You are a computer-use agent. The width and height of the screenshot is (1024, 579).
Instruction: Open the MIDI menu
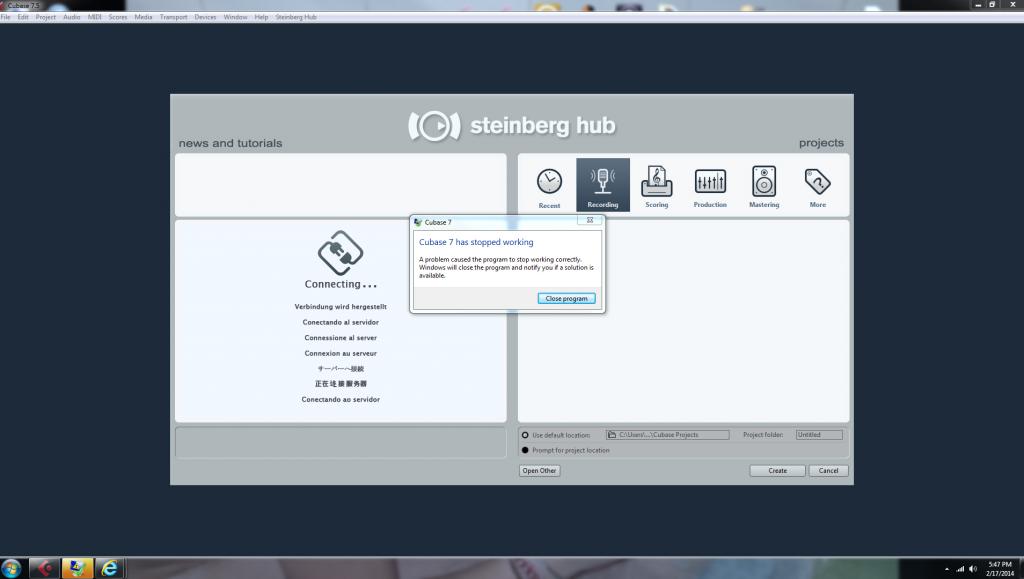point(95,17)
